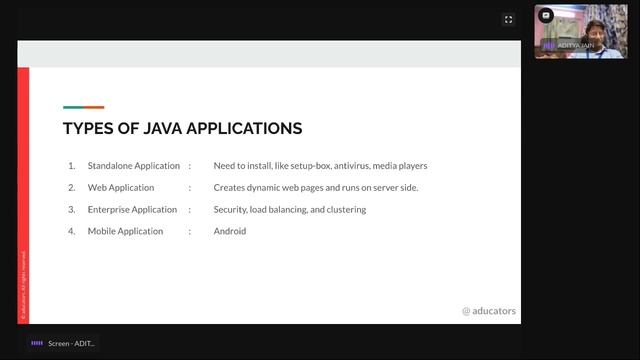Image resolution: width=640 pixels, height=360 pixels.
Task: Click the text 'Security, load balancing, and clustering'
Action: pos(290,209)
